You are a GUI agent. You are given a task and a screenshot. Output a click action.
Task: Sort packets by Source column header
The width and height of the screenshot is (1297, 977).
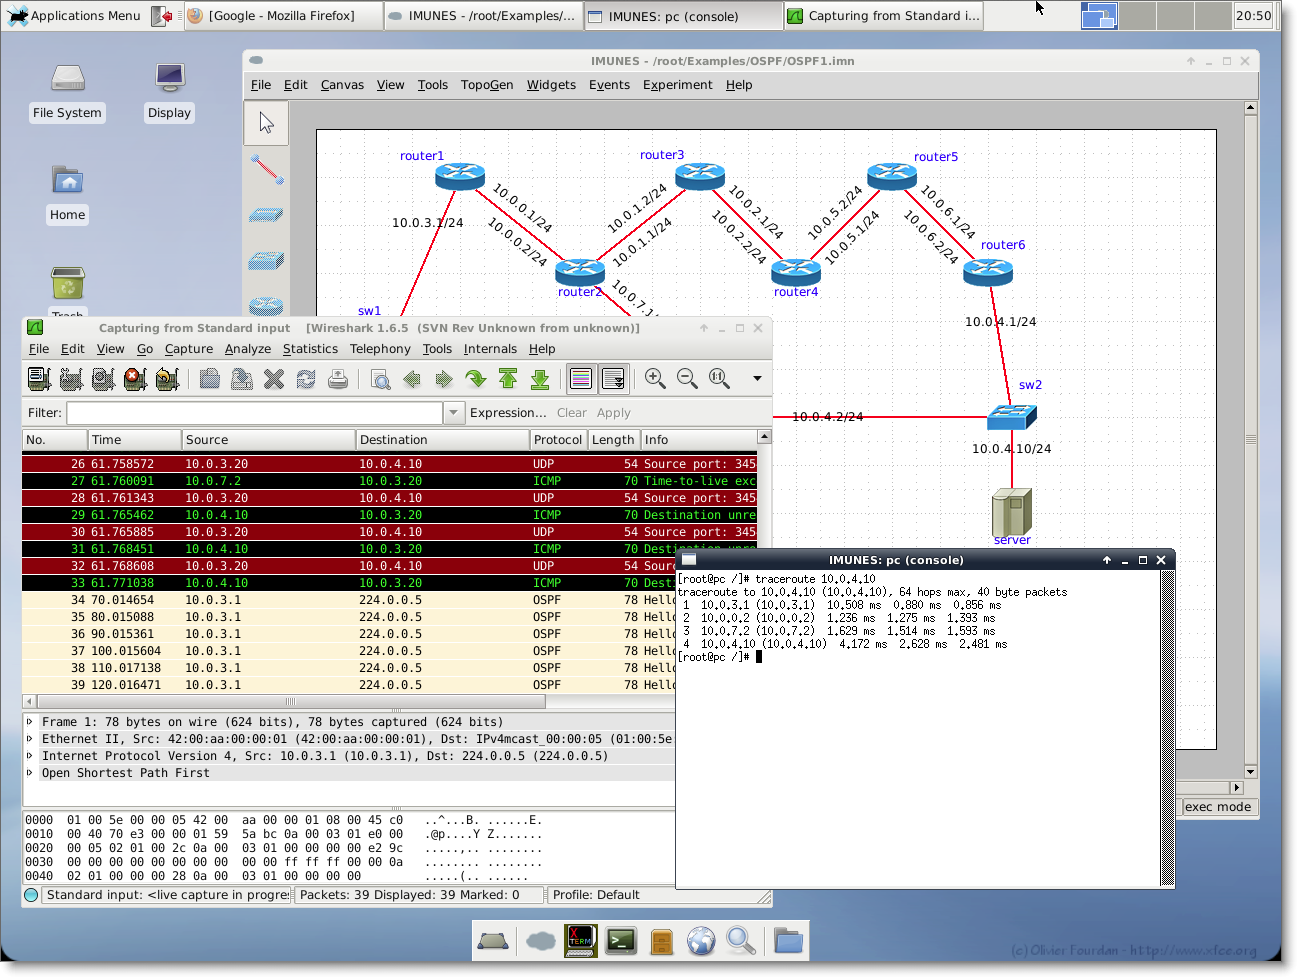pyautogui.click(x=269, y=440)
